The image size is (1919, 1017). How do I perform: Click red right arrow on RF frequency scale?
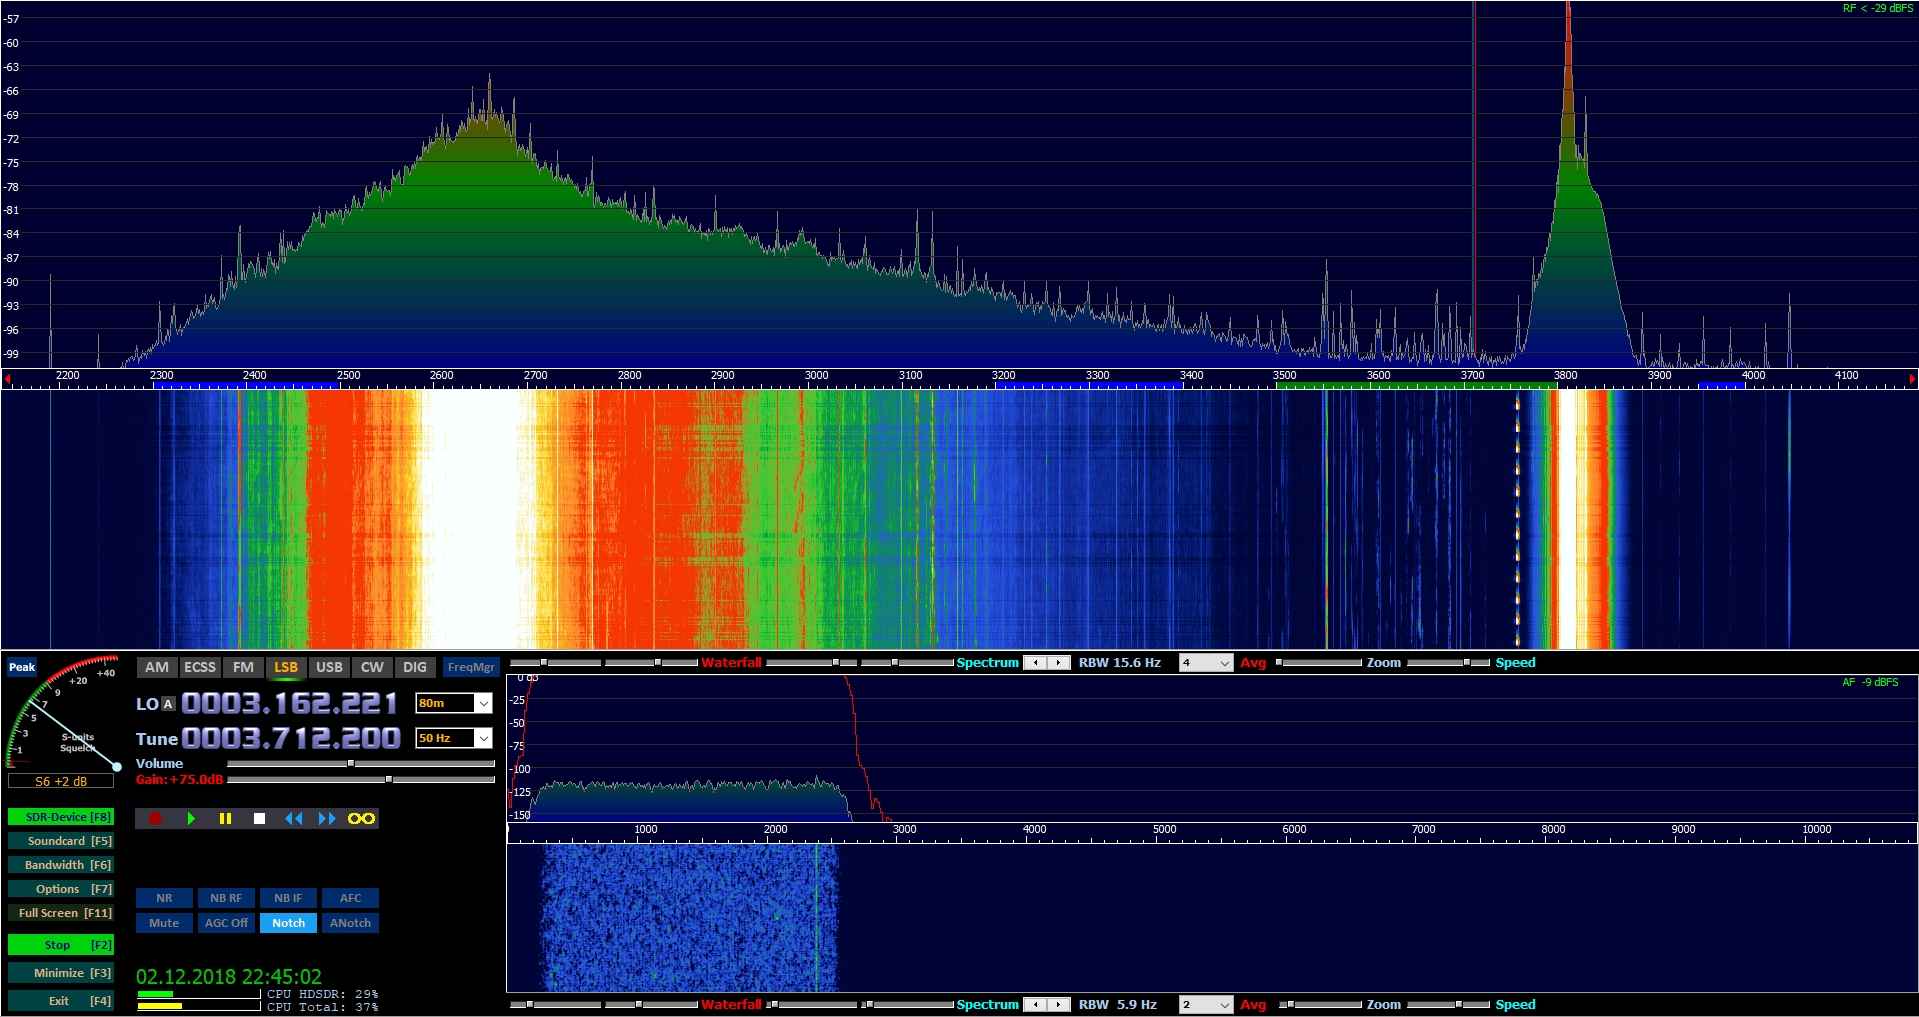coord(1912,379)
